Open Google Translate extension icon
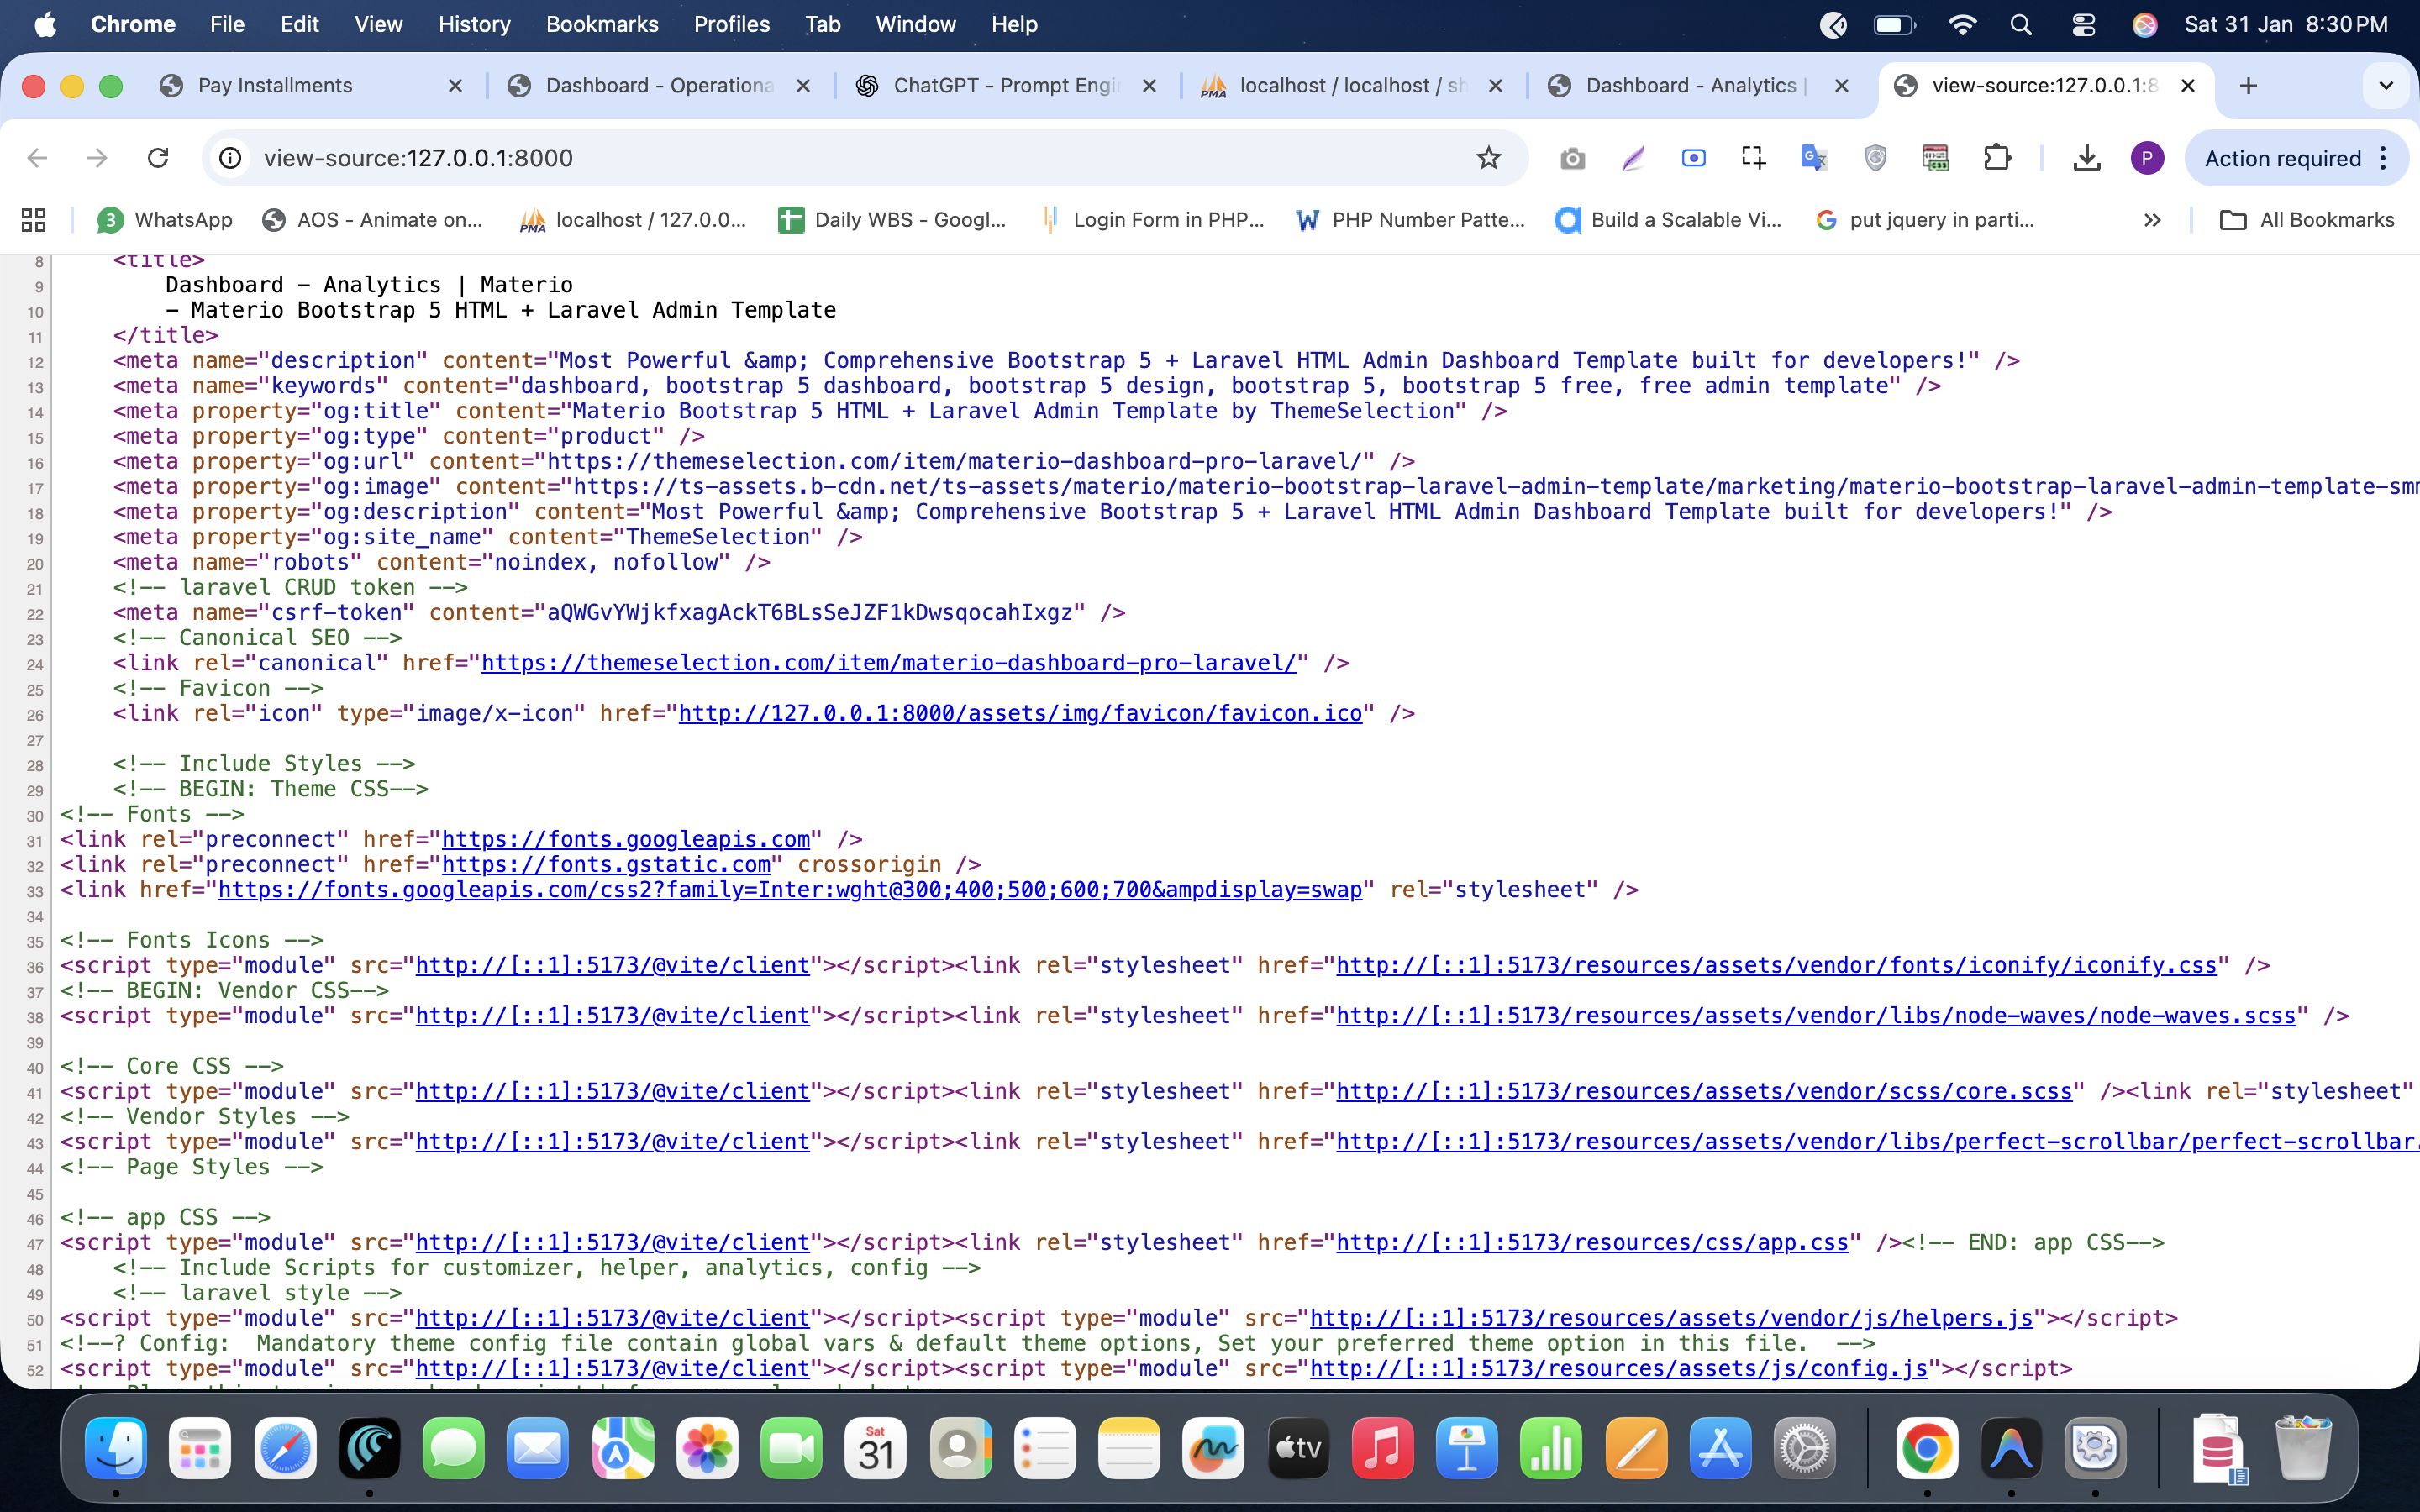 click(1813, 158)
